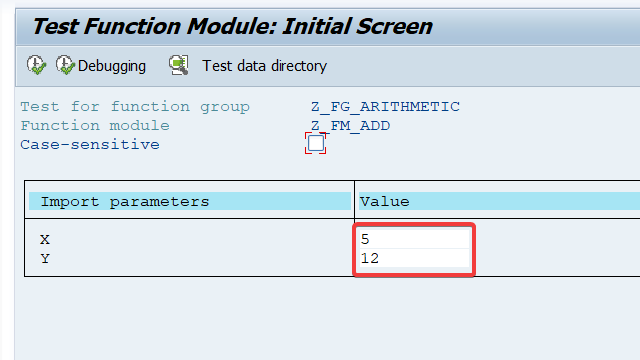Enable the Case-sensitive checkbox
Image resolution: width=640 pixels, height=360 pixels.
(x=316, y=143)
